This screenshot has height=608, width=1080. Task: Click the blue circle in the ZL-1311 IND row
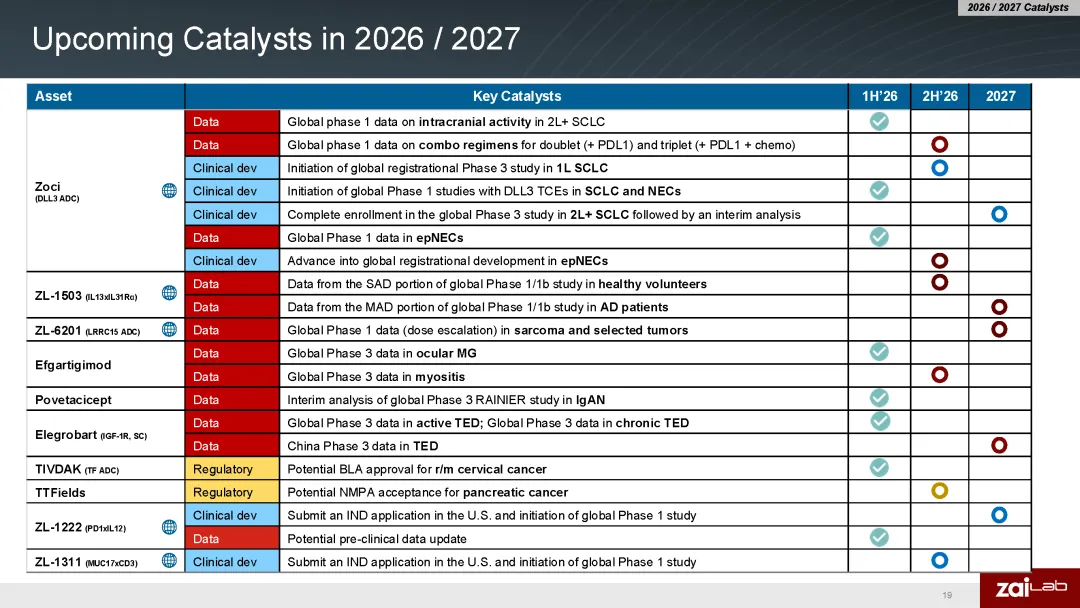pyautogui.click(x=939, y=560)
